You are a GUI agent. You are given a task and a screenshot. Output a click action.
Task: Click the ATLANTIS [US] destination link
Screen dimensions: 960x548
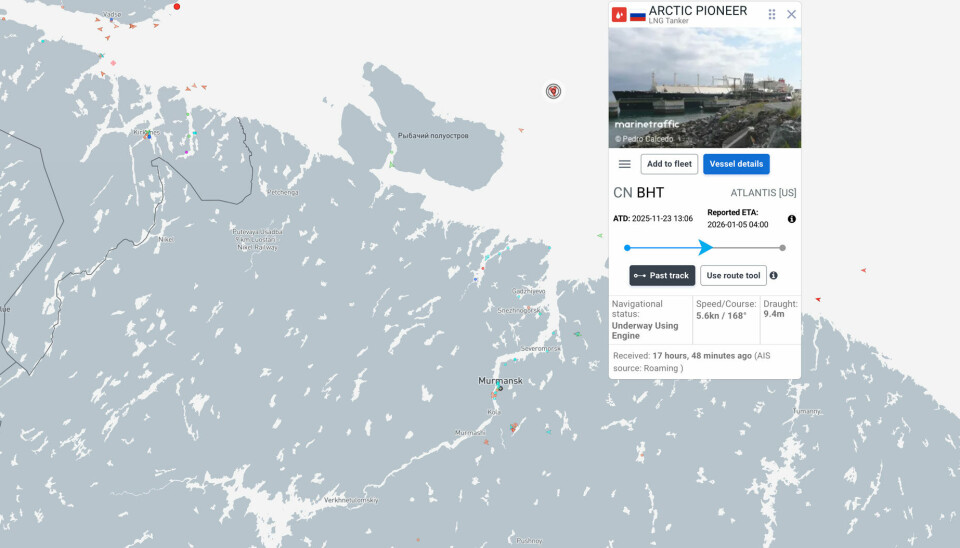click(763, 193)
